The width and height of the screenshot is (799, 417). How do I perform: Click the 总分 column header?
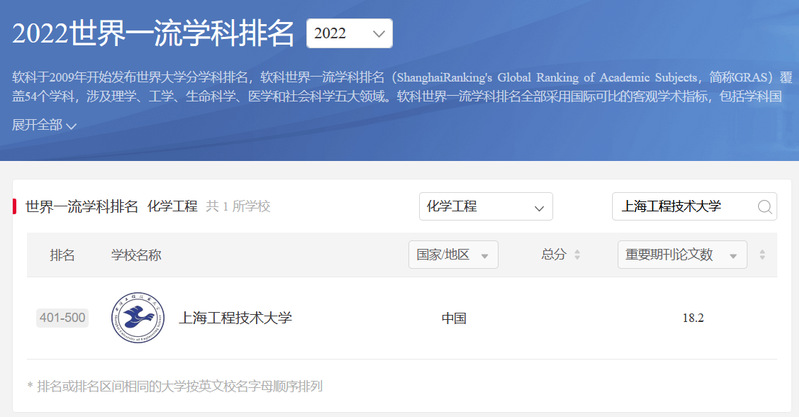(554, 255)
